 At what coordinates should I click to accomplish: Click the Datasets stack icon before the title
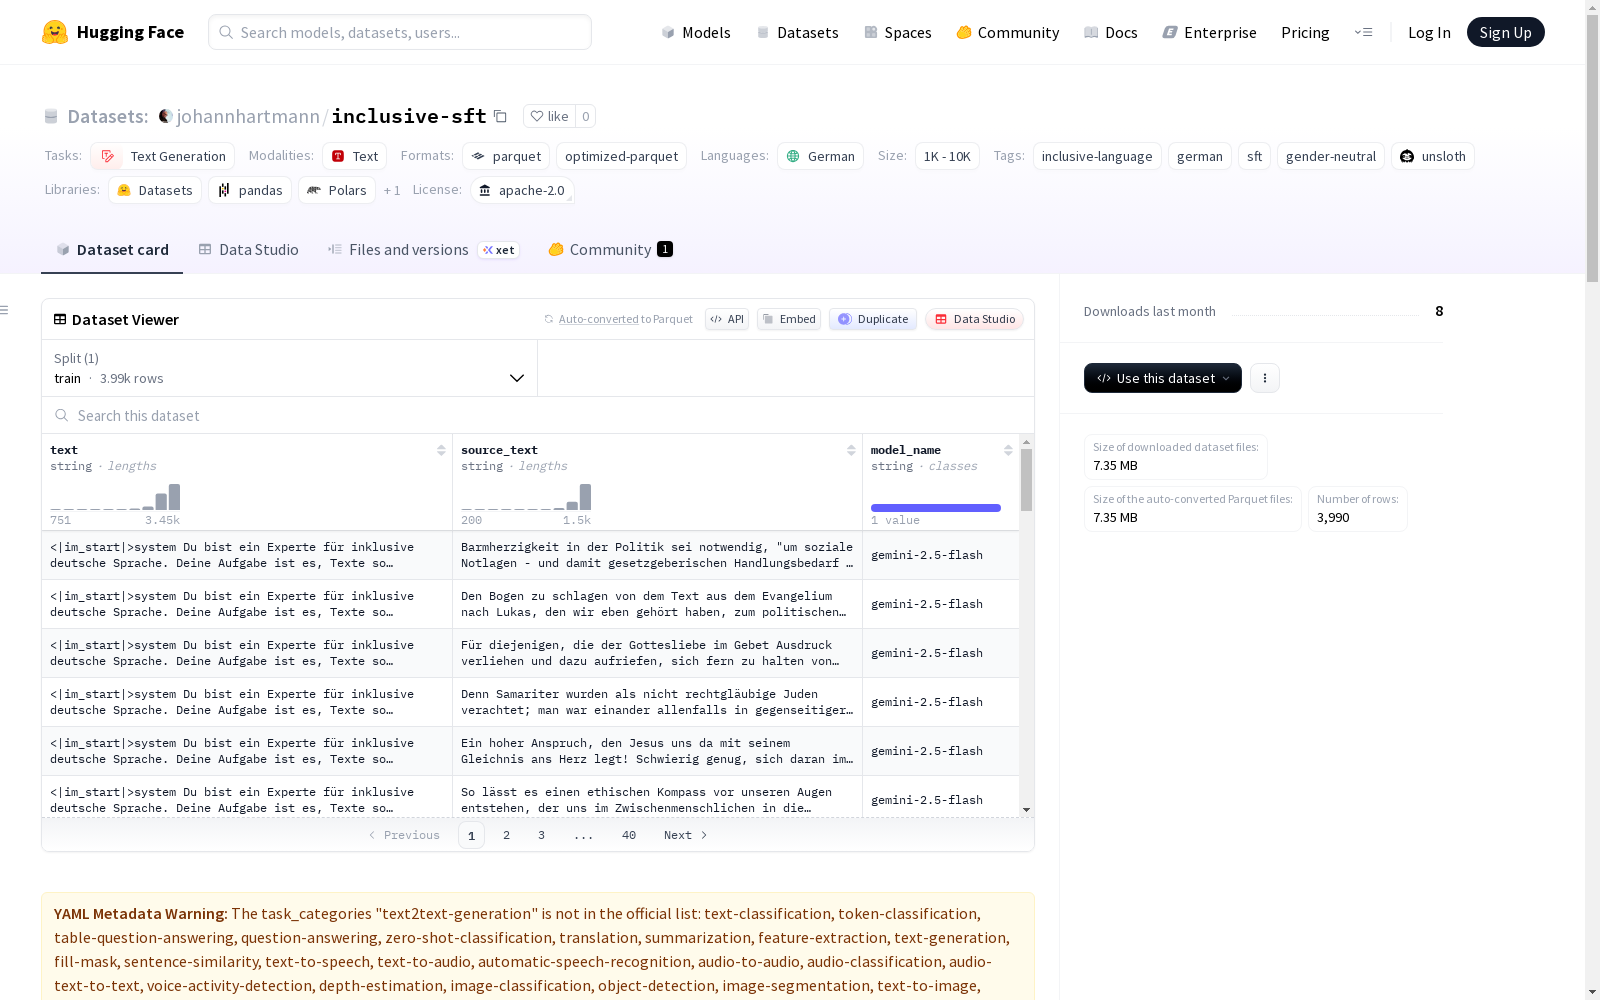51,117
